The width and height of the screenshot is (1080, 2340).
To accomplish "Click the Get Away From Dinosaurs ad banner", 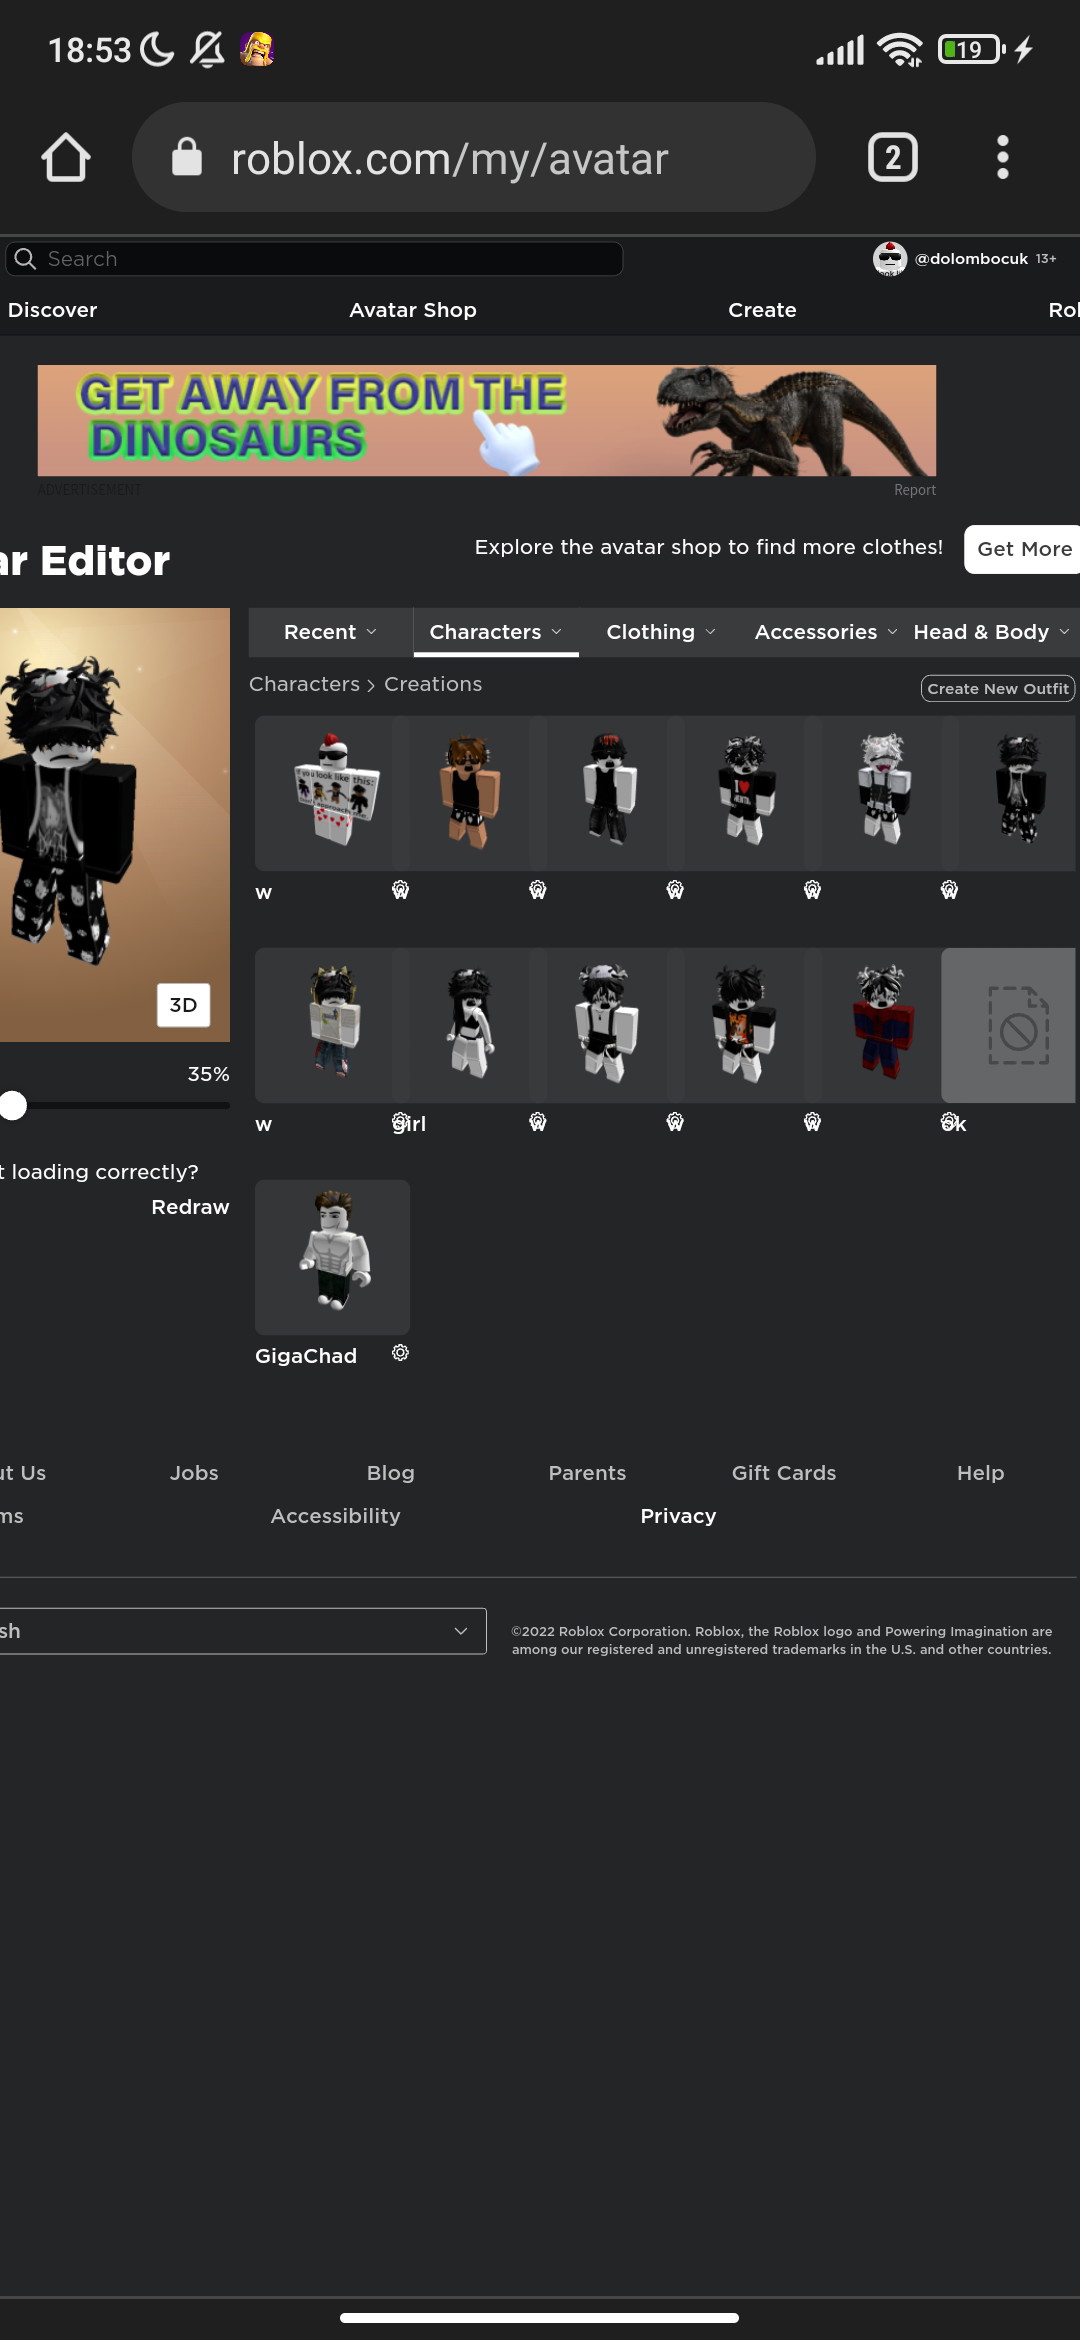I will (x=487, y=420).
